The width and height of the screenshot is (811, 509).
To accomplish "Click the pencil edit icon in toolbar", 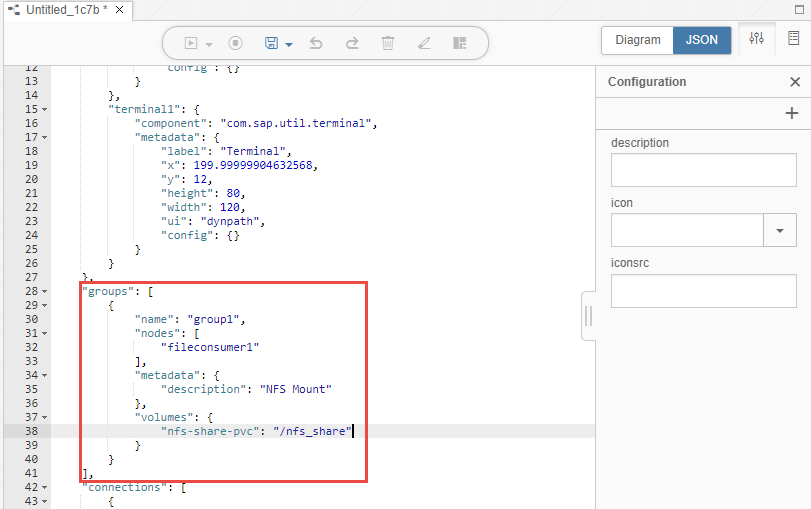I will point(424,44).
